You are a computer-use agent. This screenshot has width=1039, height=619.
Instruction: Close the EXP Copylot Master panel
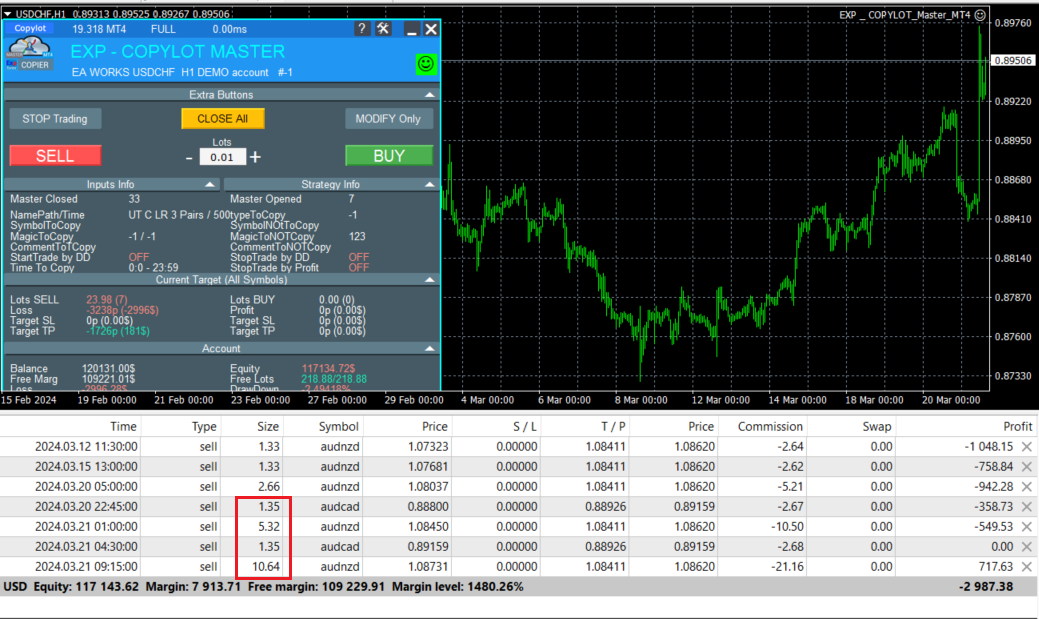pyautogui.click(x=431, y=29)
